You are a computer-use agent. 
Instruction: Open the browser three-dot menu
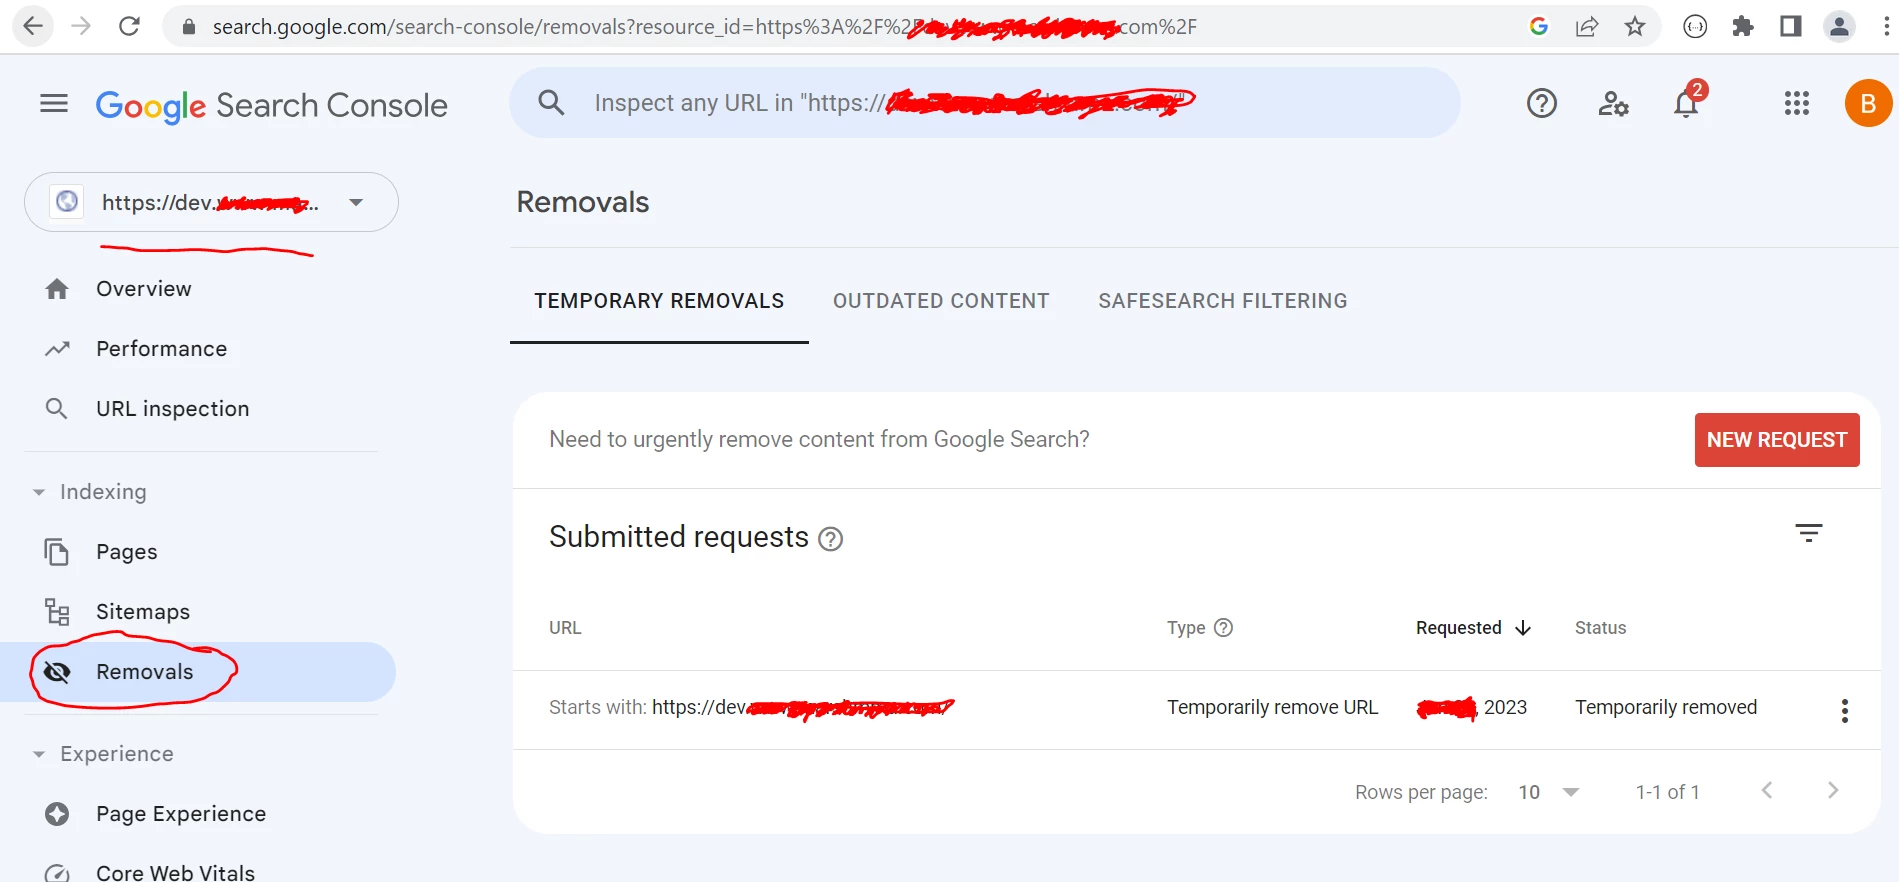tap(1886, 26)
